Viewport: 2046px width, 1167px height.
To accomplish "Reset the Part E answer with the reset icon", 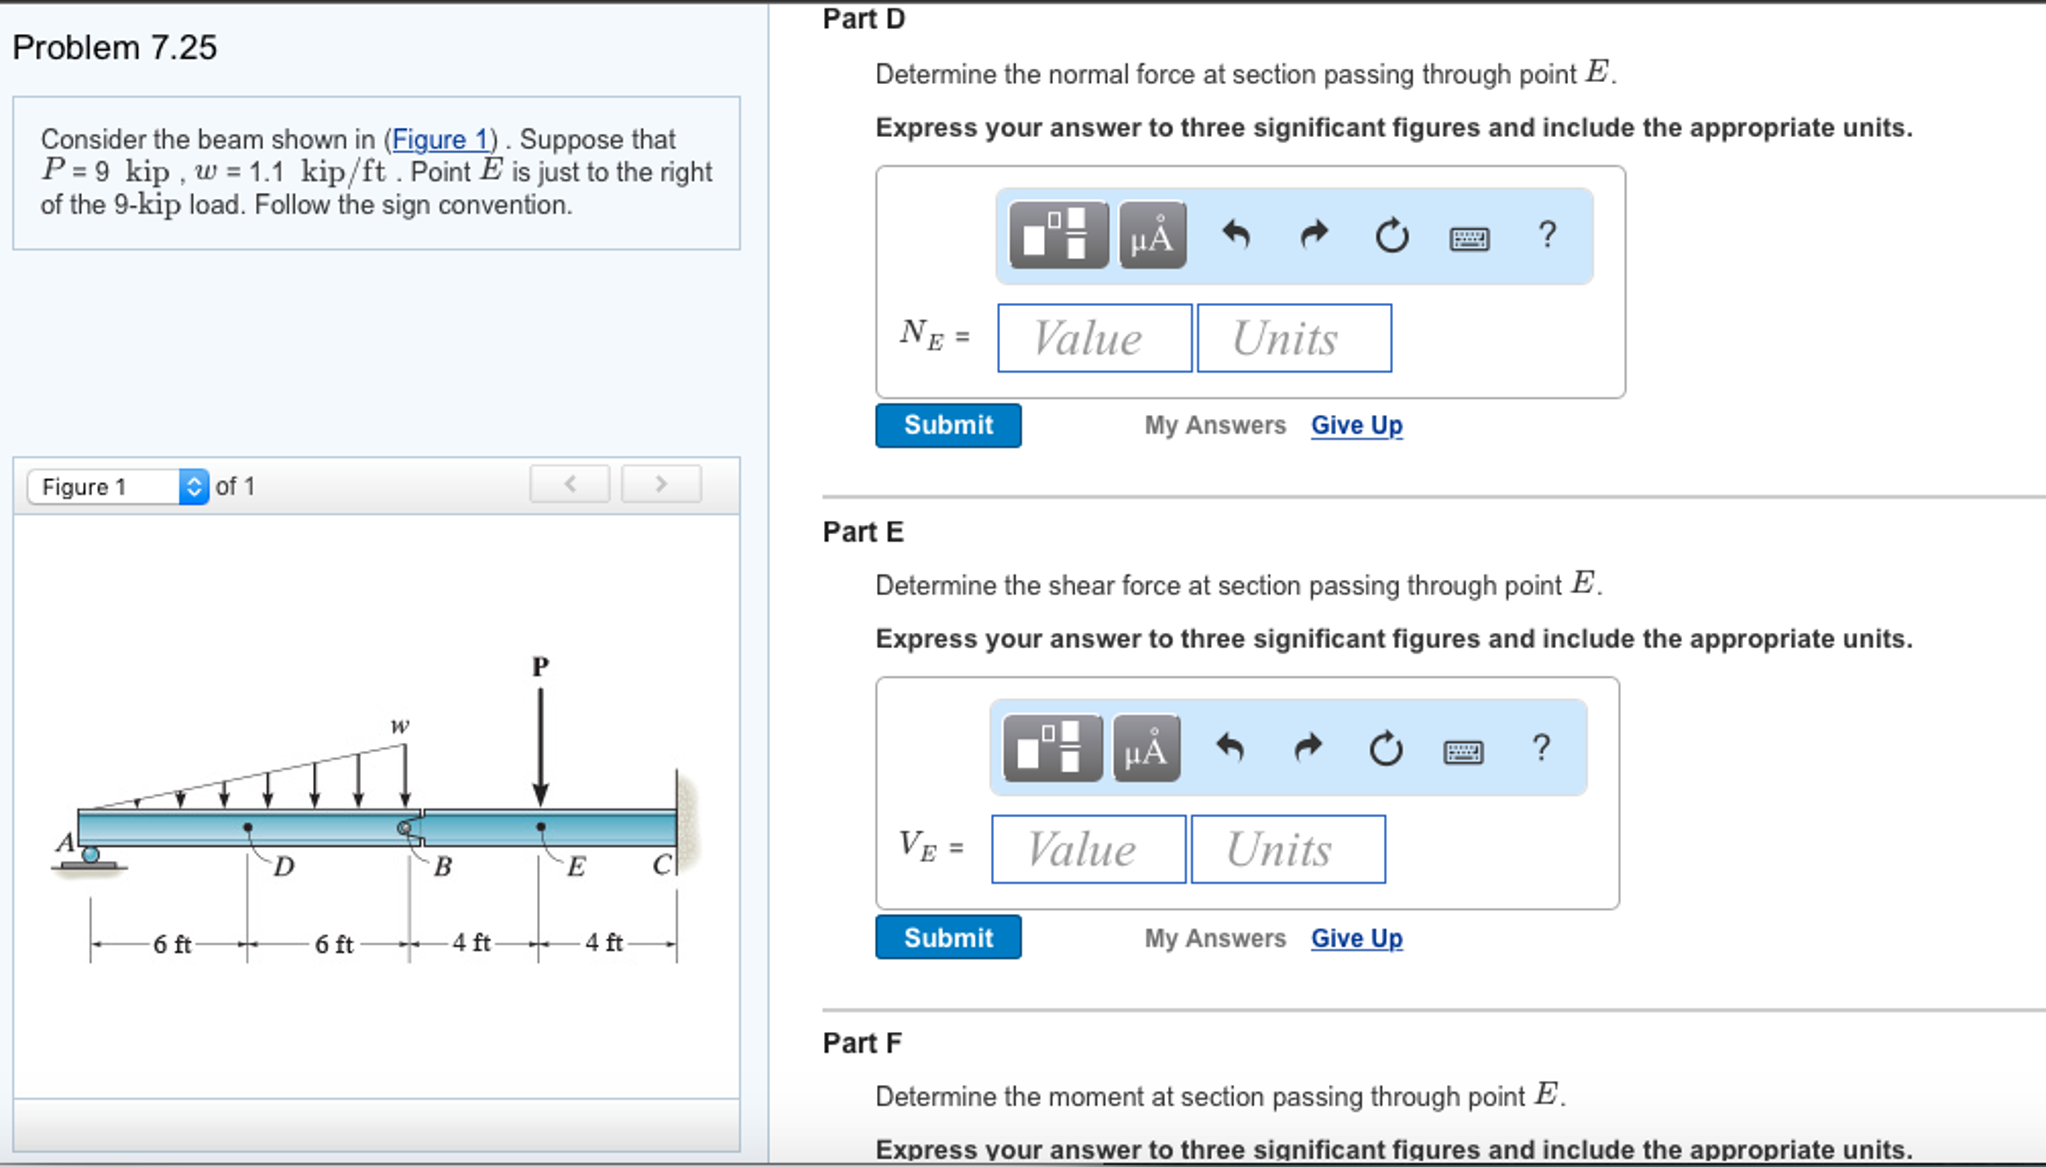I will tap(1385, 748).
